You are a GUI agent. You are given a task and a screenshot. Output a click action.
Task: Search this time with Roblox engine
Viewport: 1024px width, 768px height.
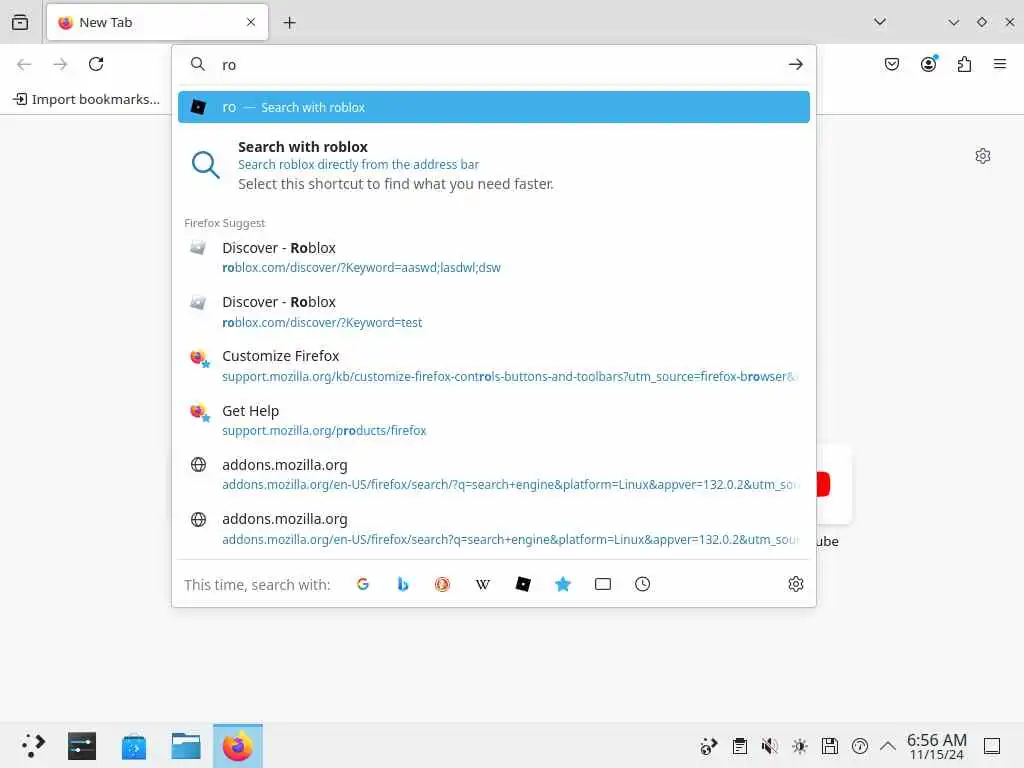click(x=523, y=584)
